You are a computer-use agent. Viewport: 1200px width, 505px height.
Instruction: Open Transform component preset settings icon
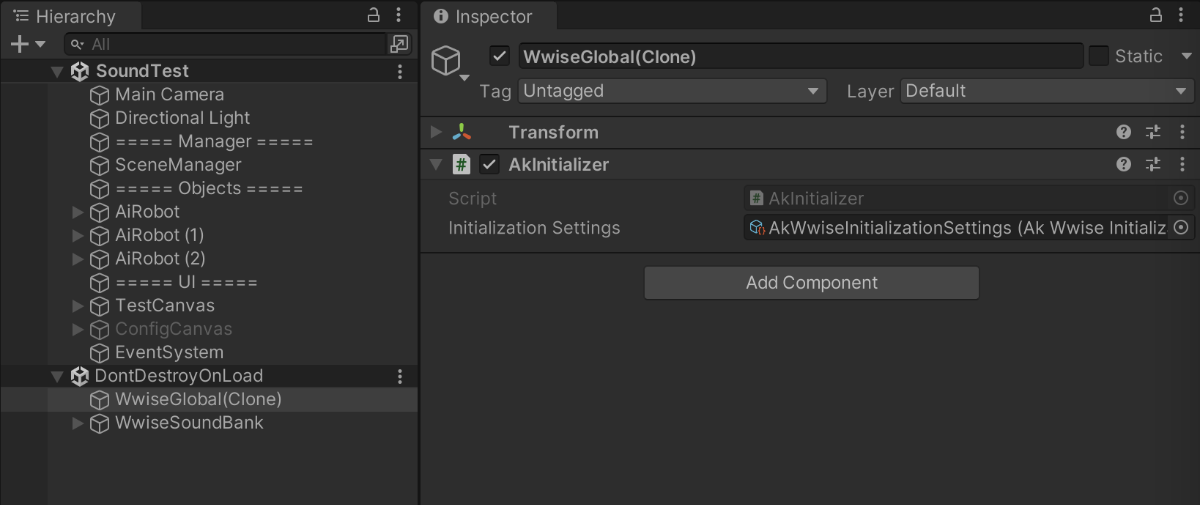[x=1153, y=132]
